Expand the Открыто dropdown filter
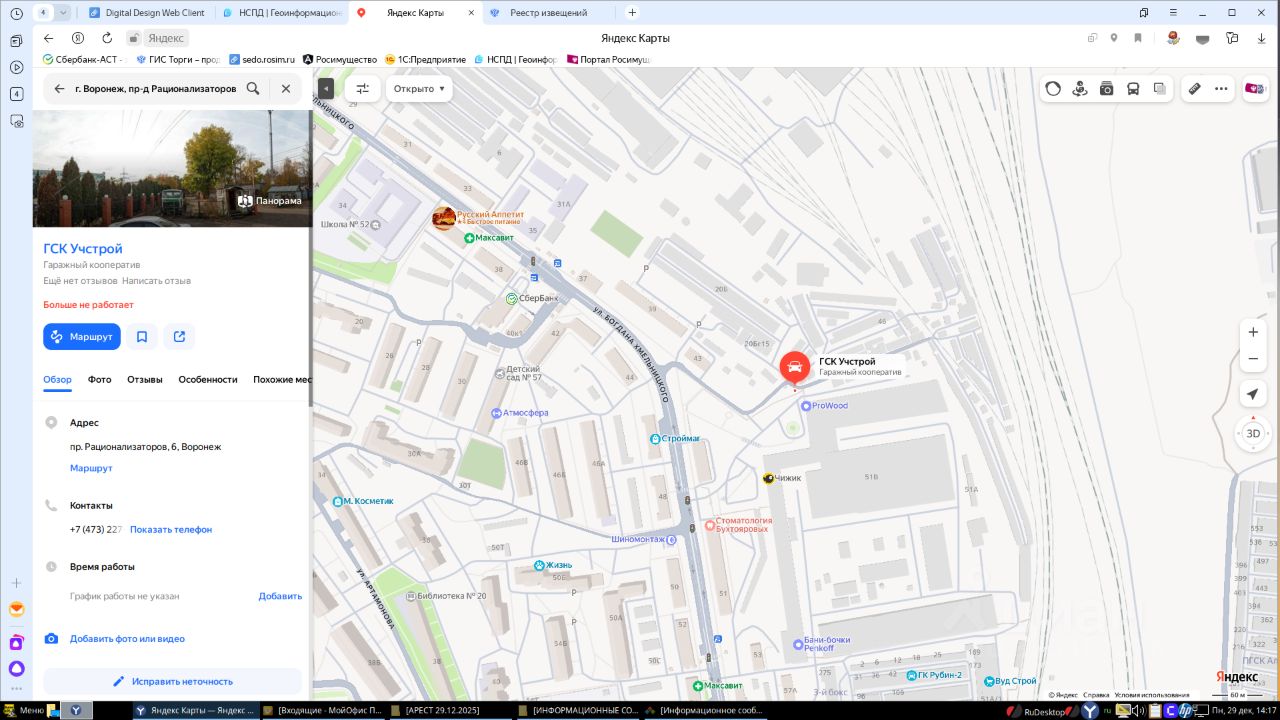 point(419,88)
